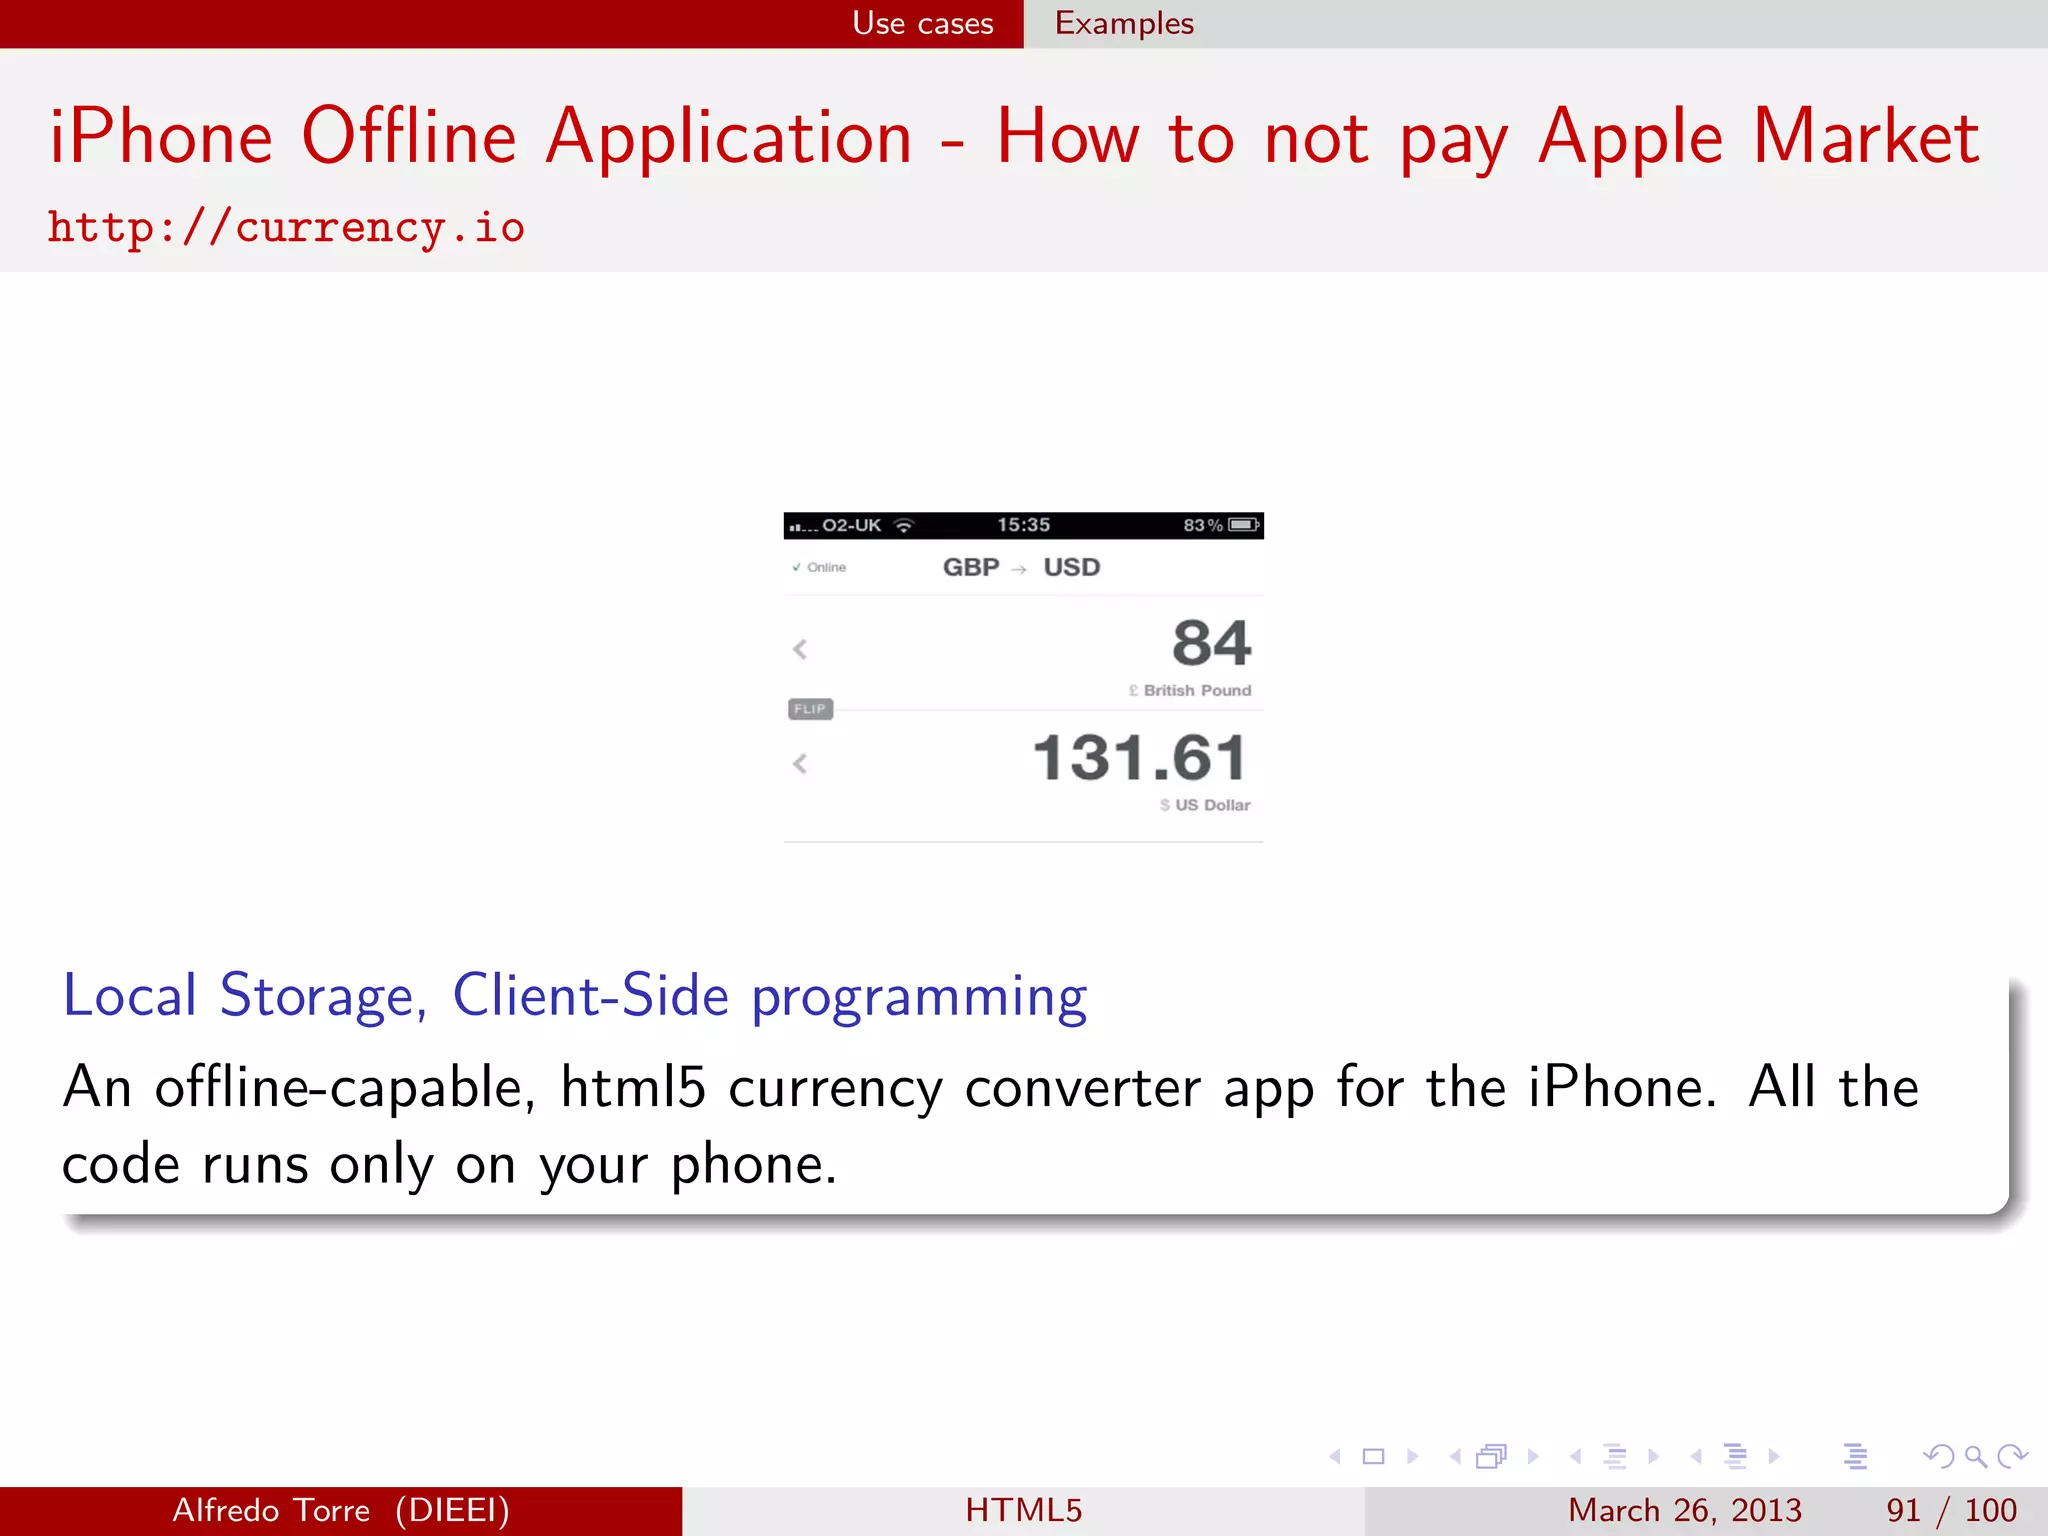Click the 131.61 US Dollar value
The image size is (2048, 1536).
pyautogui.click(x=1140, y=757)
